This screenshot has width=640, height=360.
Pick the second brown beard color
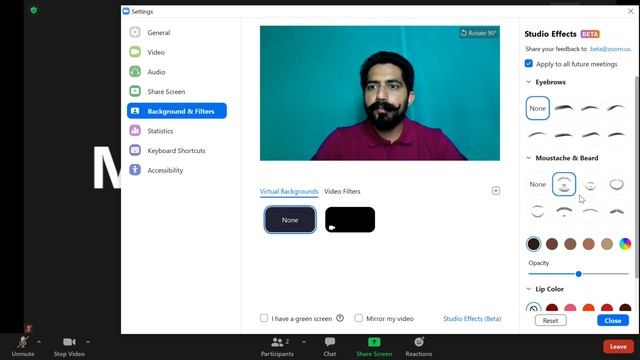pos(552,244)
